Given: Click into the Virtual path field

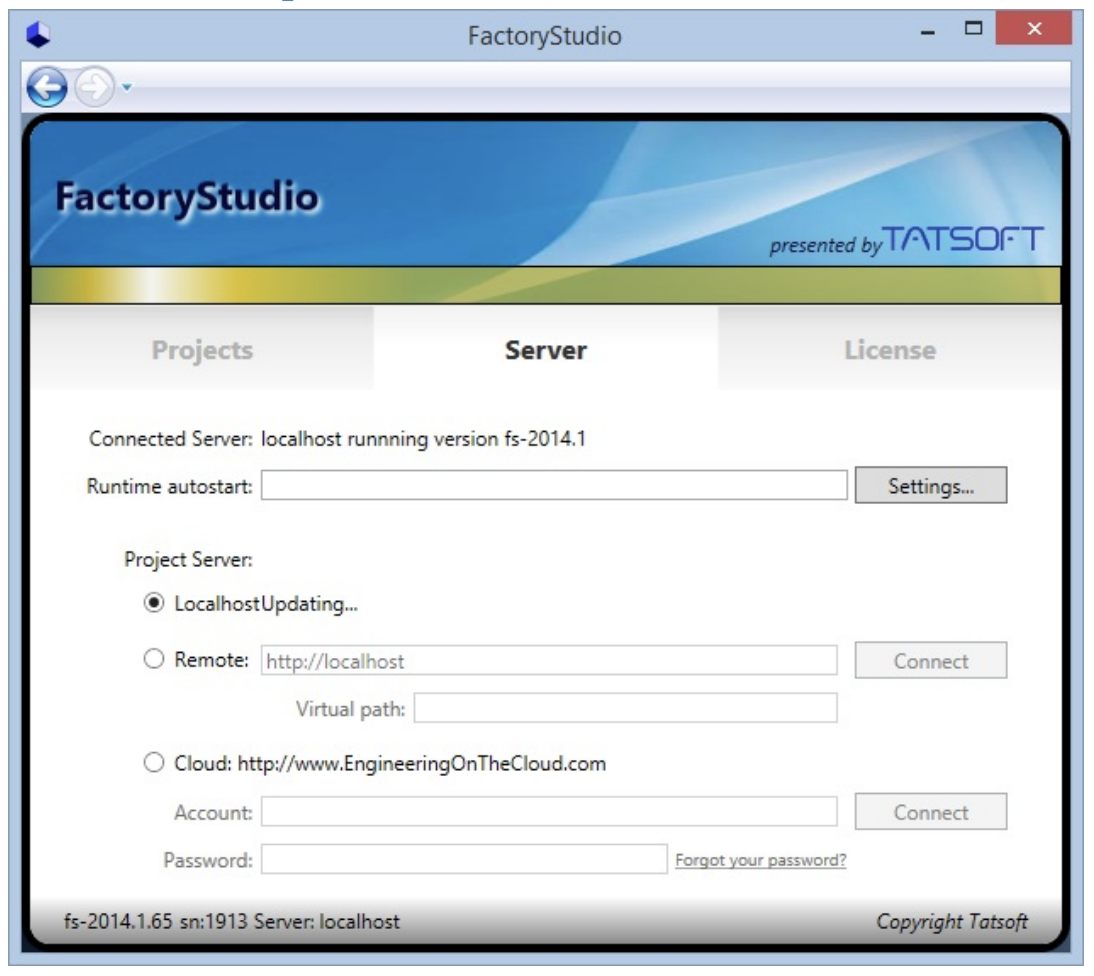Looking at the screenshot, I should click(625, 709).
